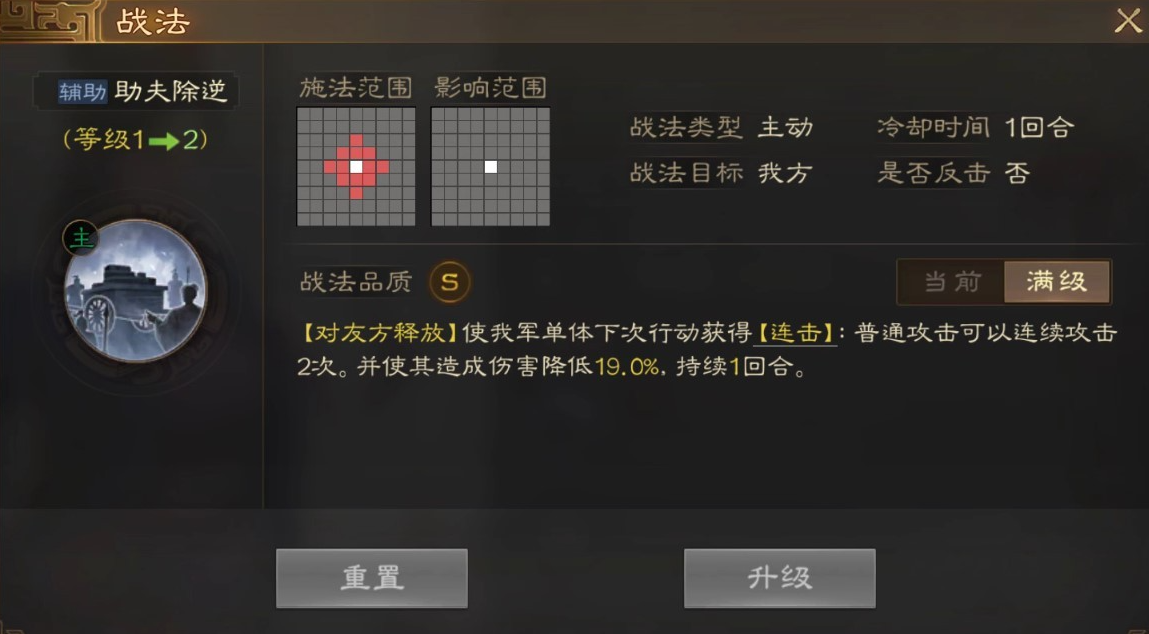Click the 19.0% damage value text
1149x634 pixels.
(627, 366)
